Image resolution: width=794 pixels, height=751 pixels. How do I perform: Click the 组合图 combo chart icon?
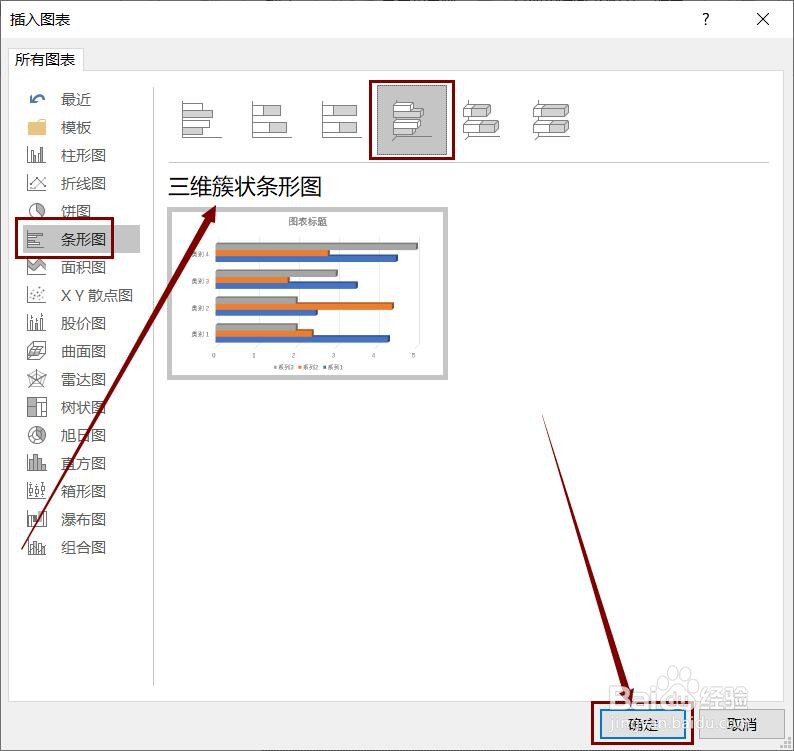[x=36, y=547]
